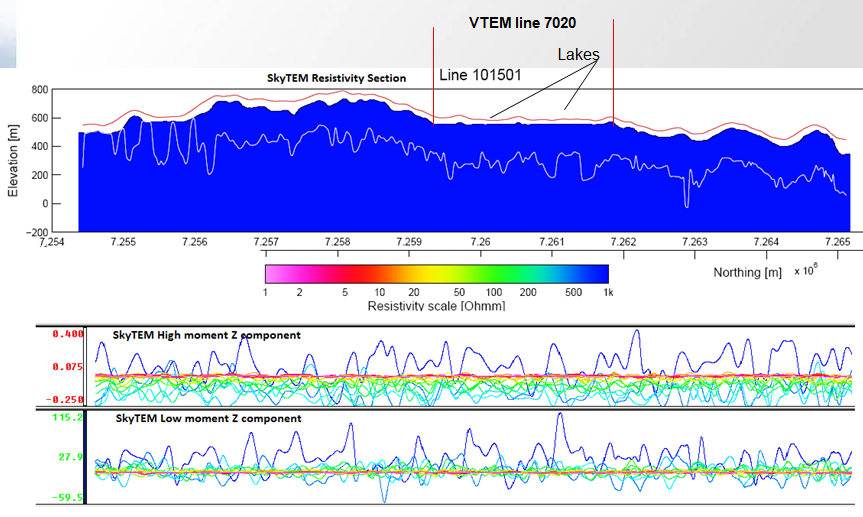Select 'SkyTEM Resistivity Section' heading
Image resolution: width=863 pixels, height=517 pixels.
tap(336, 78)
